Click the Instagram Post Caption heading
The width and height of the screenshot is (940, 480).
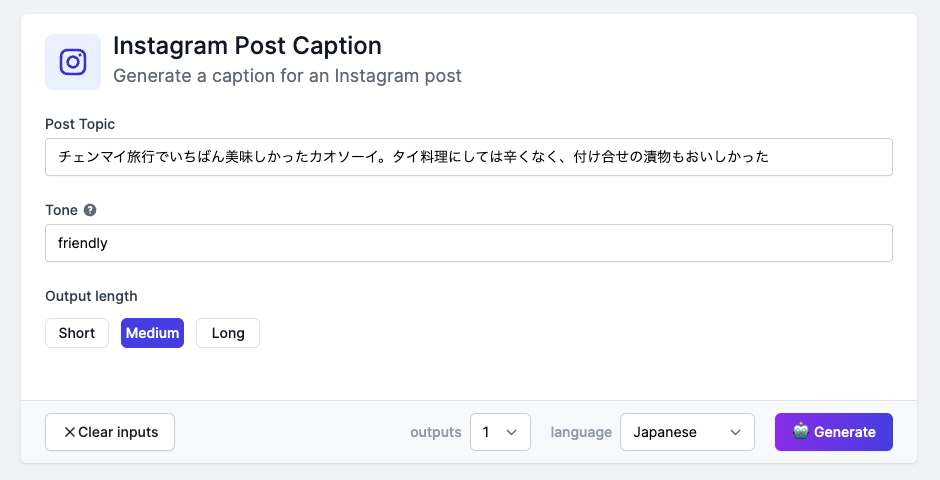[x=247, y=45]
